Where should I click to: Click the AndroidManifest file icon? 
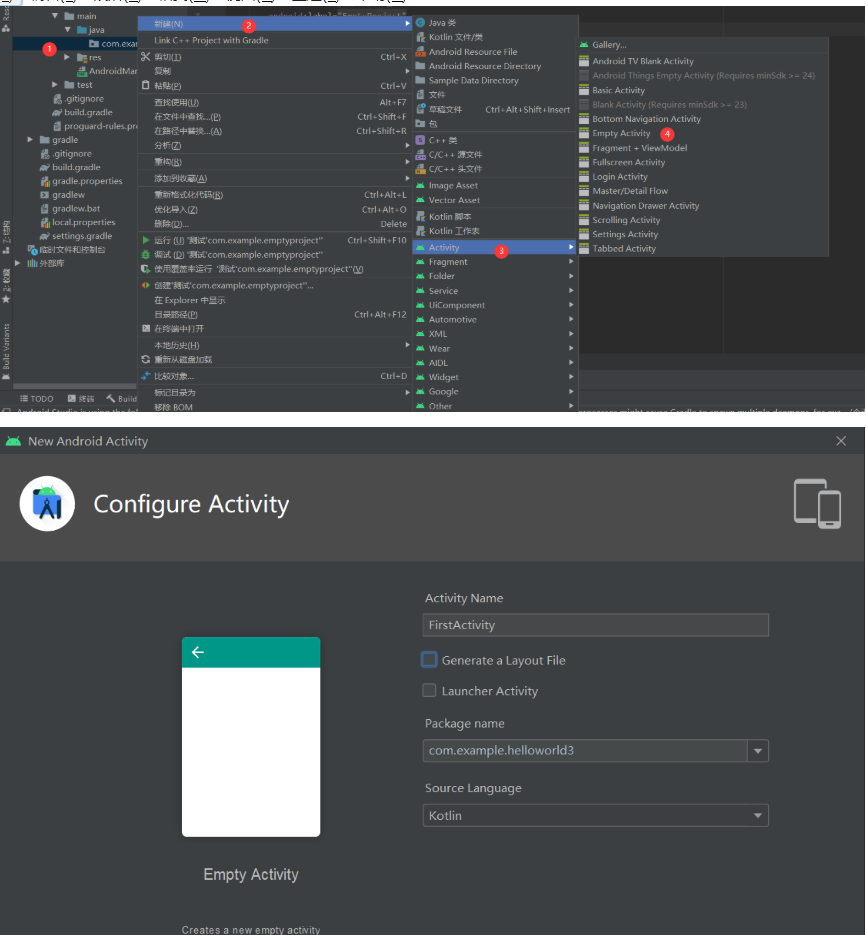pos(82,71)
